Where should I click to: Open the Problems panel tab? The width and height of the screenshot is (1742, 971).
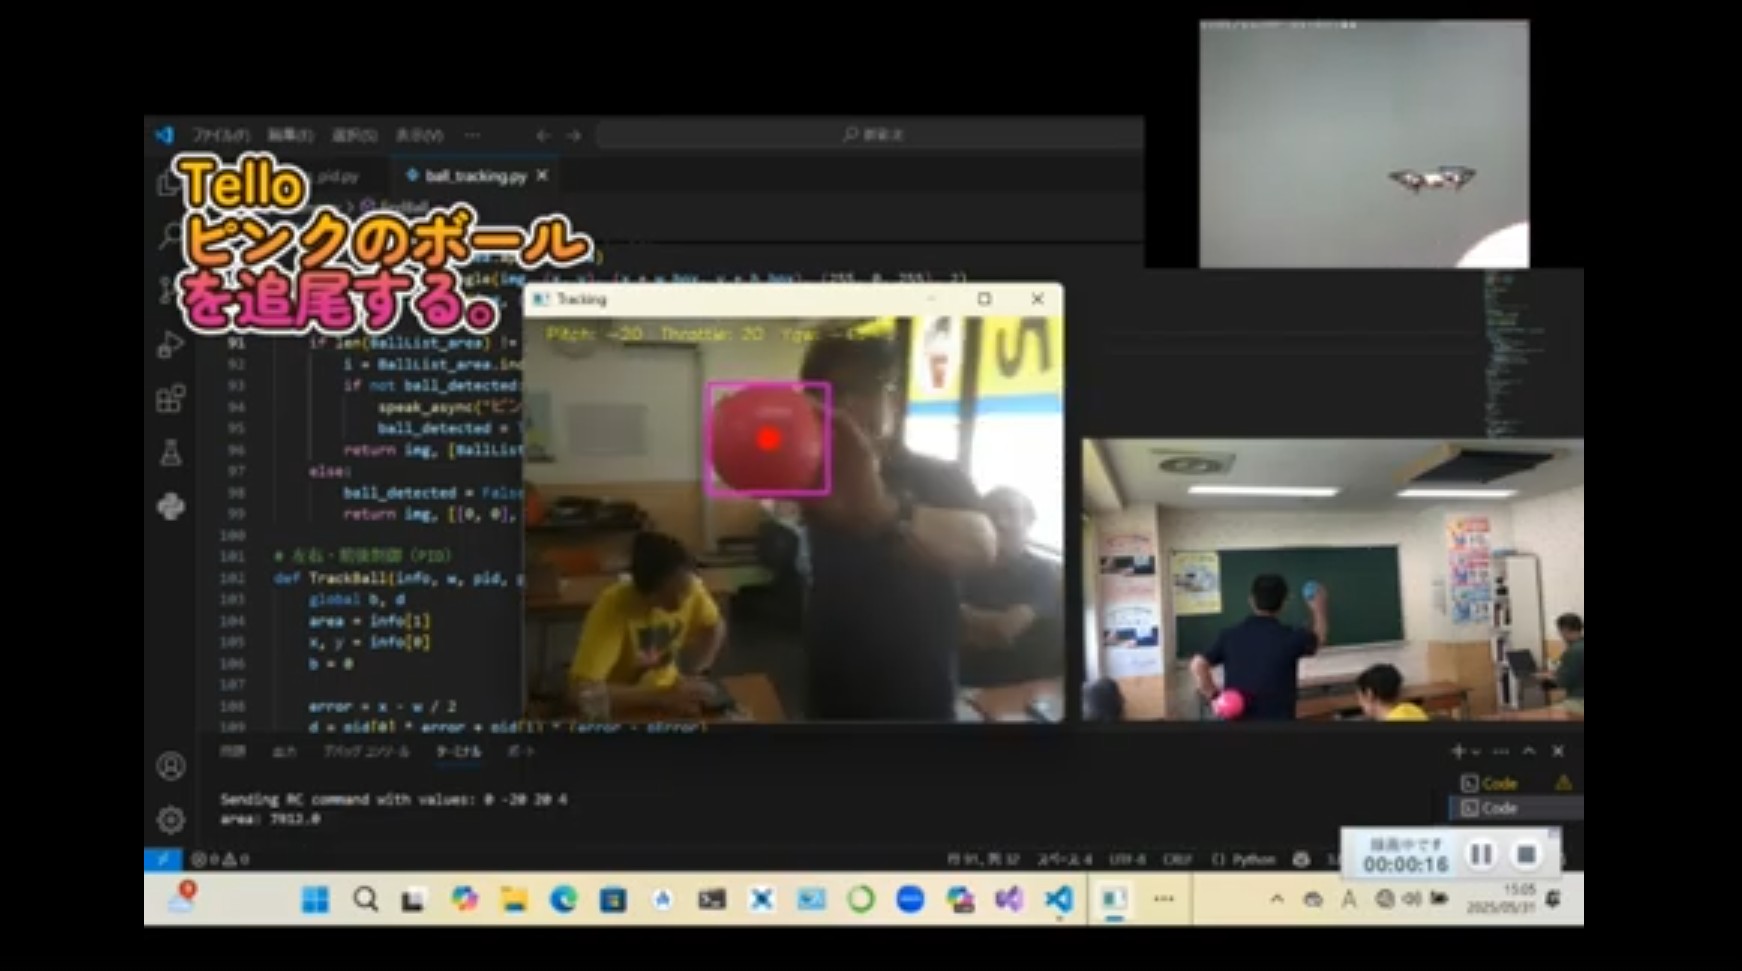click(233, 751)
